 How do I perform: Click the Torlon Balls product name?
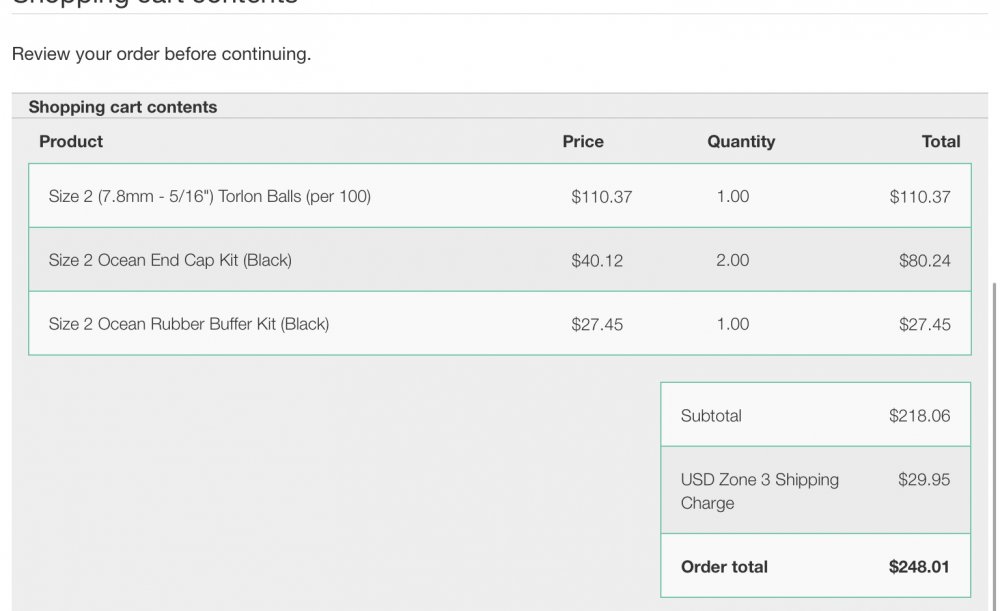point(209,196)
